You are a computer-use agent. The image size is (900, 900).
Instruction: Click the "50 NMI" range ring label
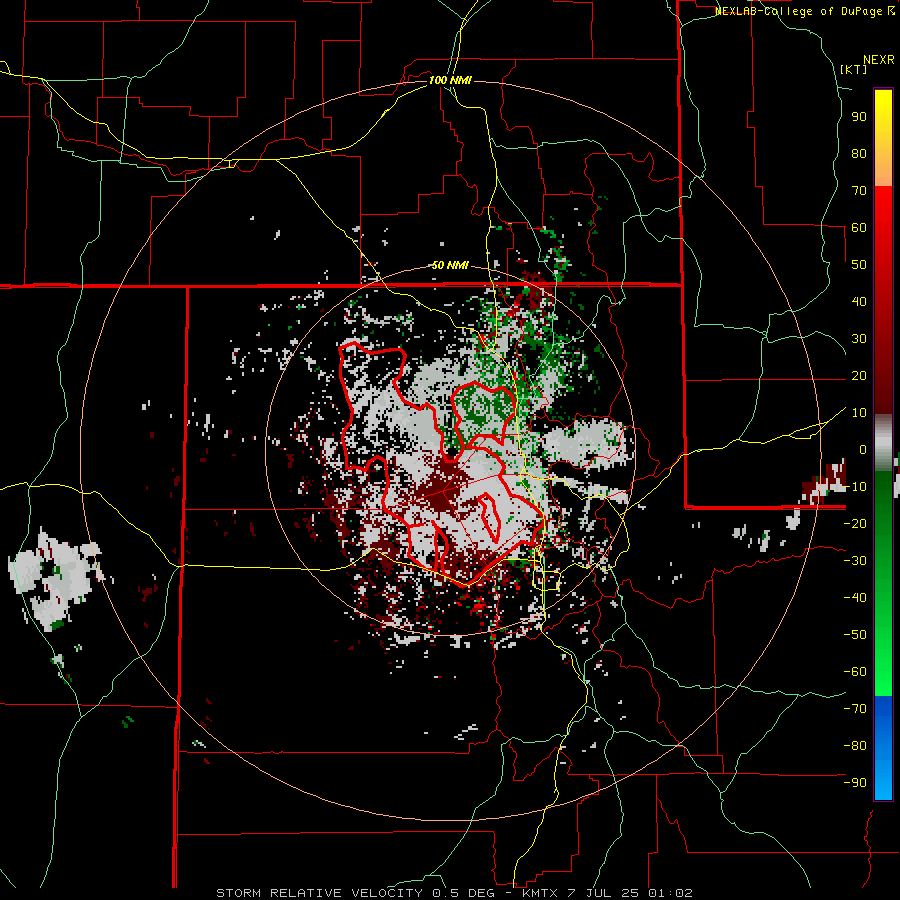pos(450,265)
